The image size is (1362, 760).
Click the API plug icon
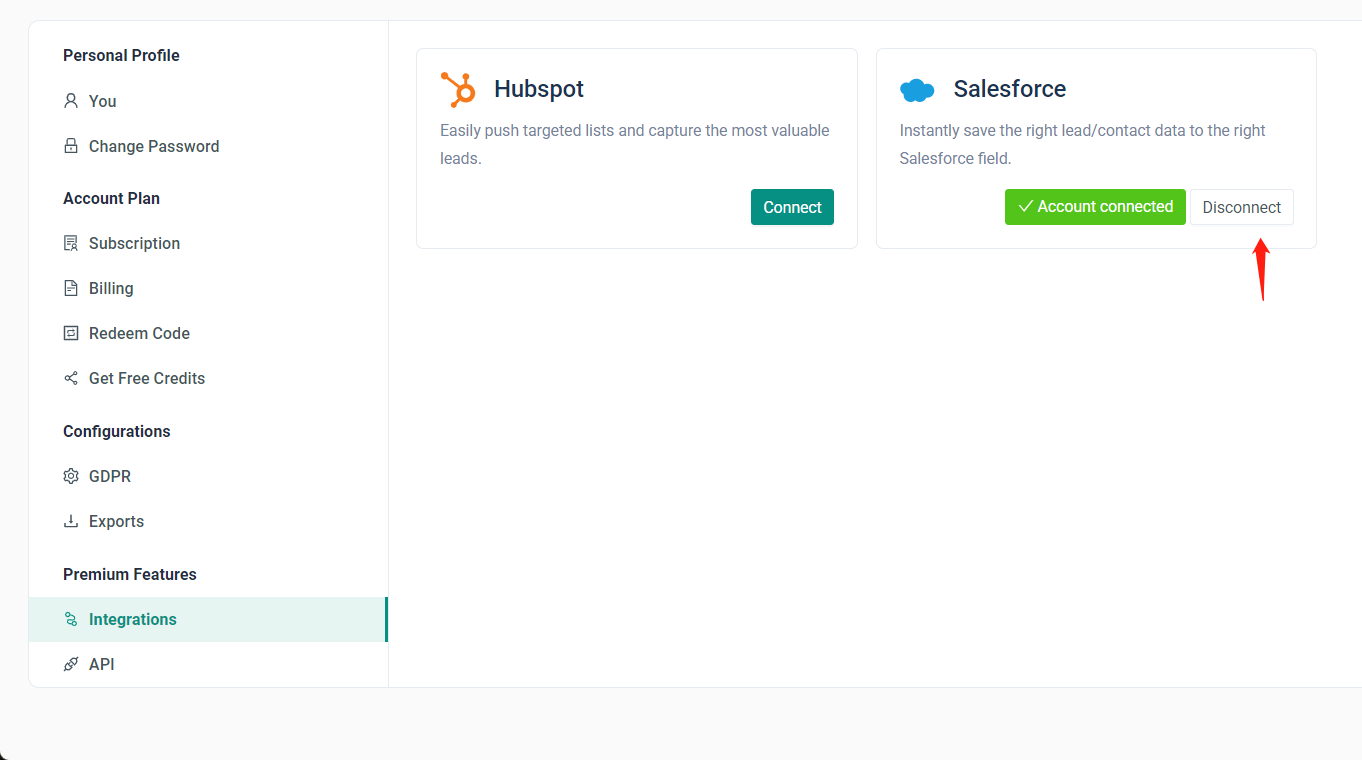tap(71, 664)
